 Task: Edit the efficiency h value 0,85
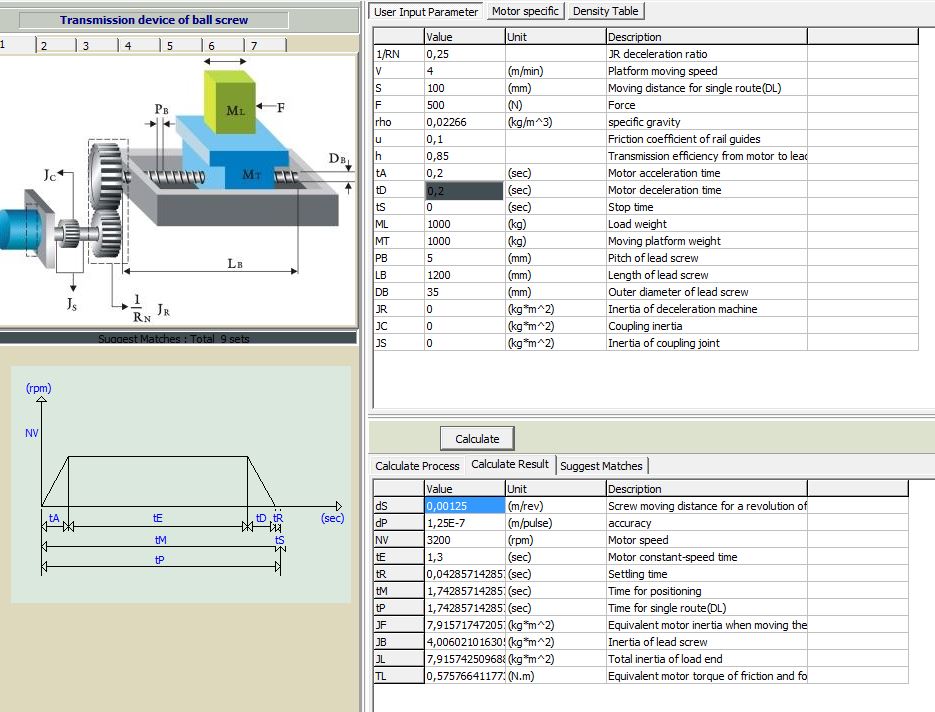(x=465, y=156)
